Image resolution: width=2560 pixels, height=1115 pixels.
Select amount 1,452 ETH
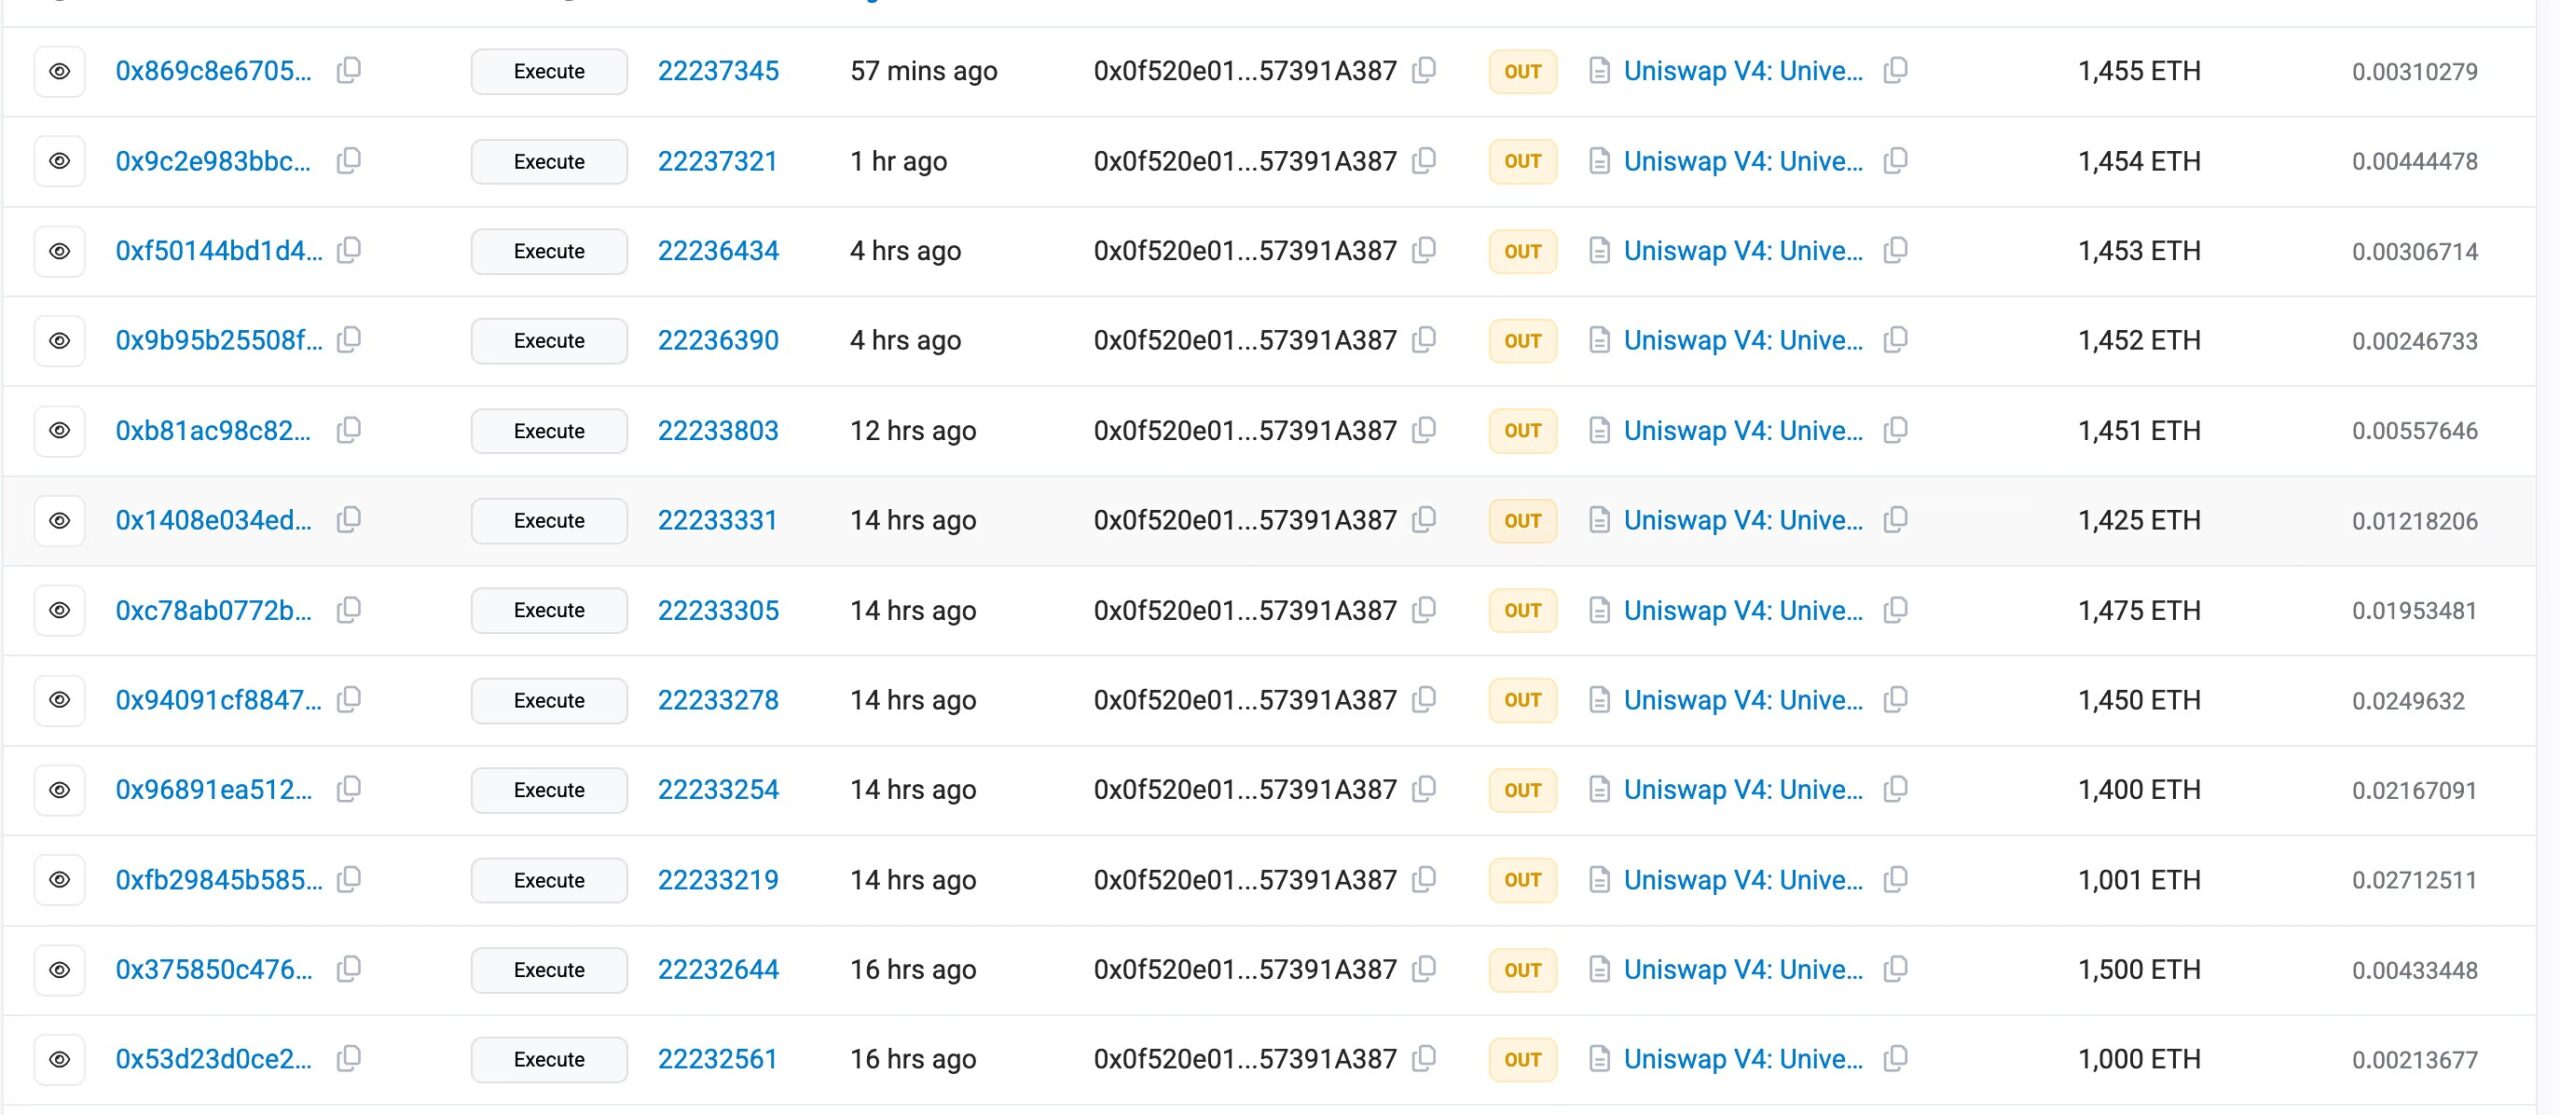click(2139, 340)
